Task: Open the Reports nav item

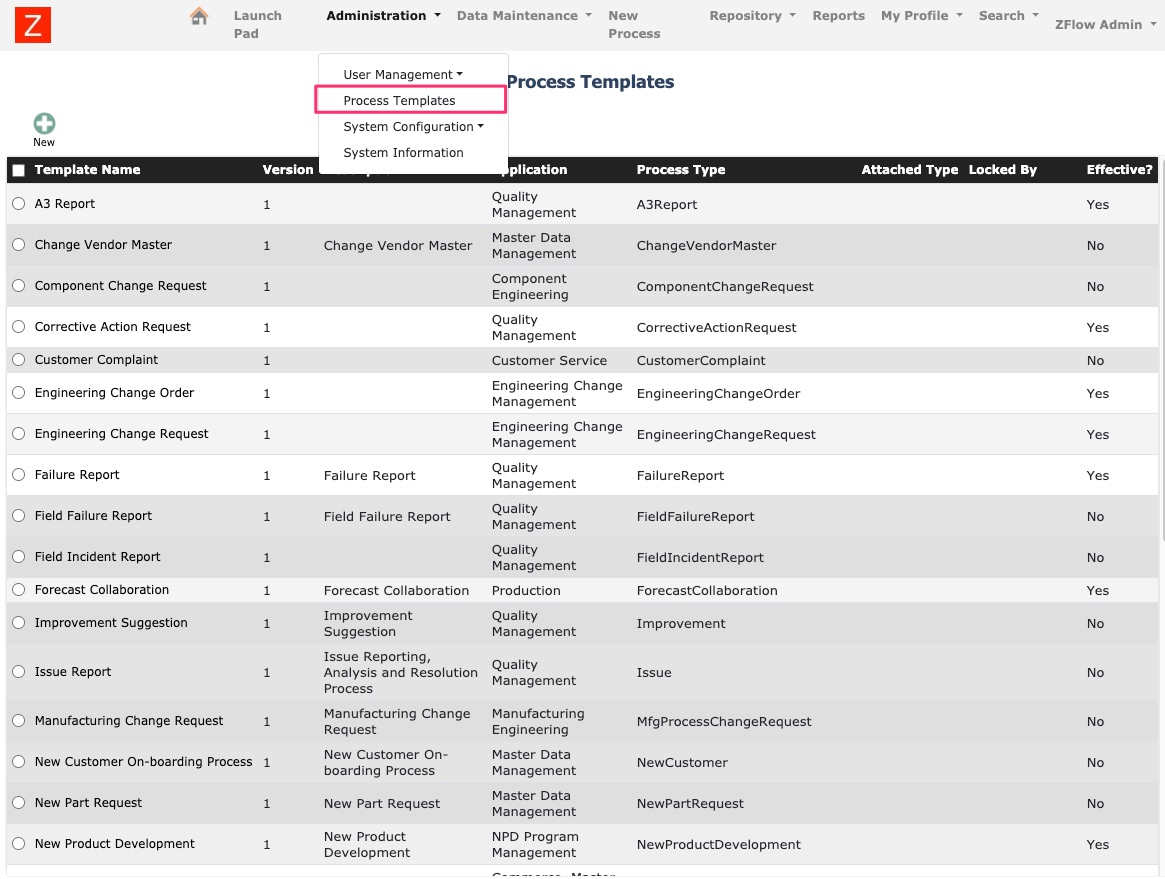Action: click(838, 16)
